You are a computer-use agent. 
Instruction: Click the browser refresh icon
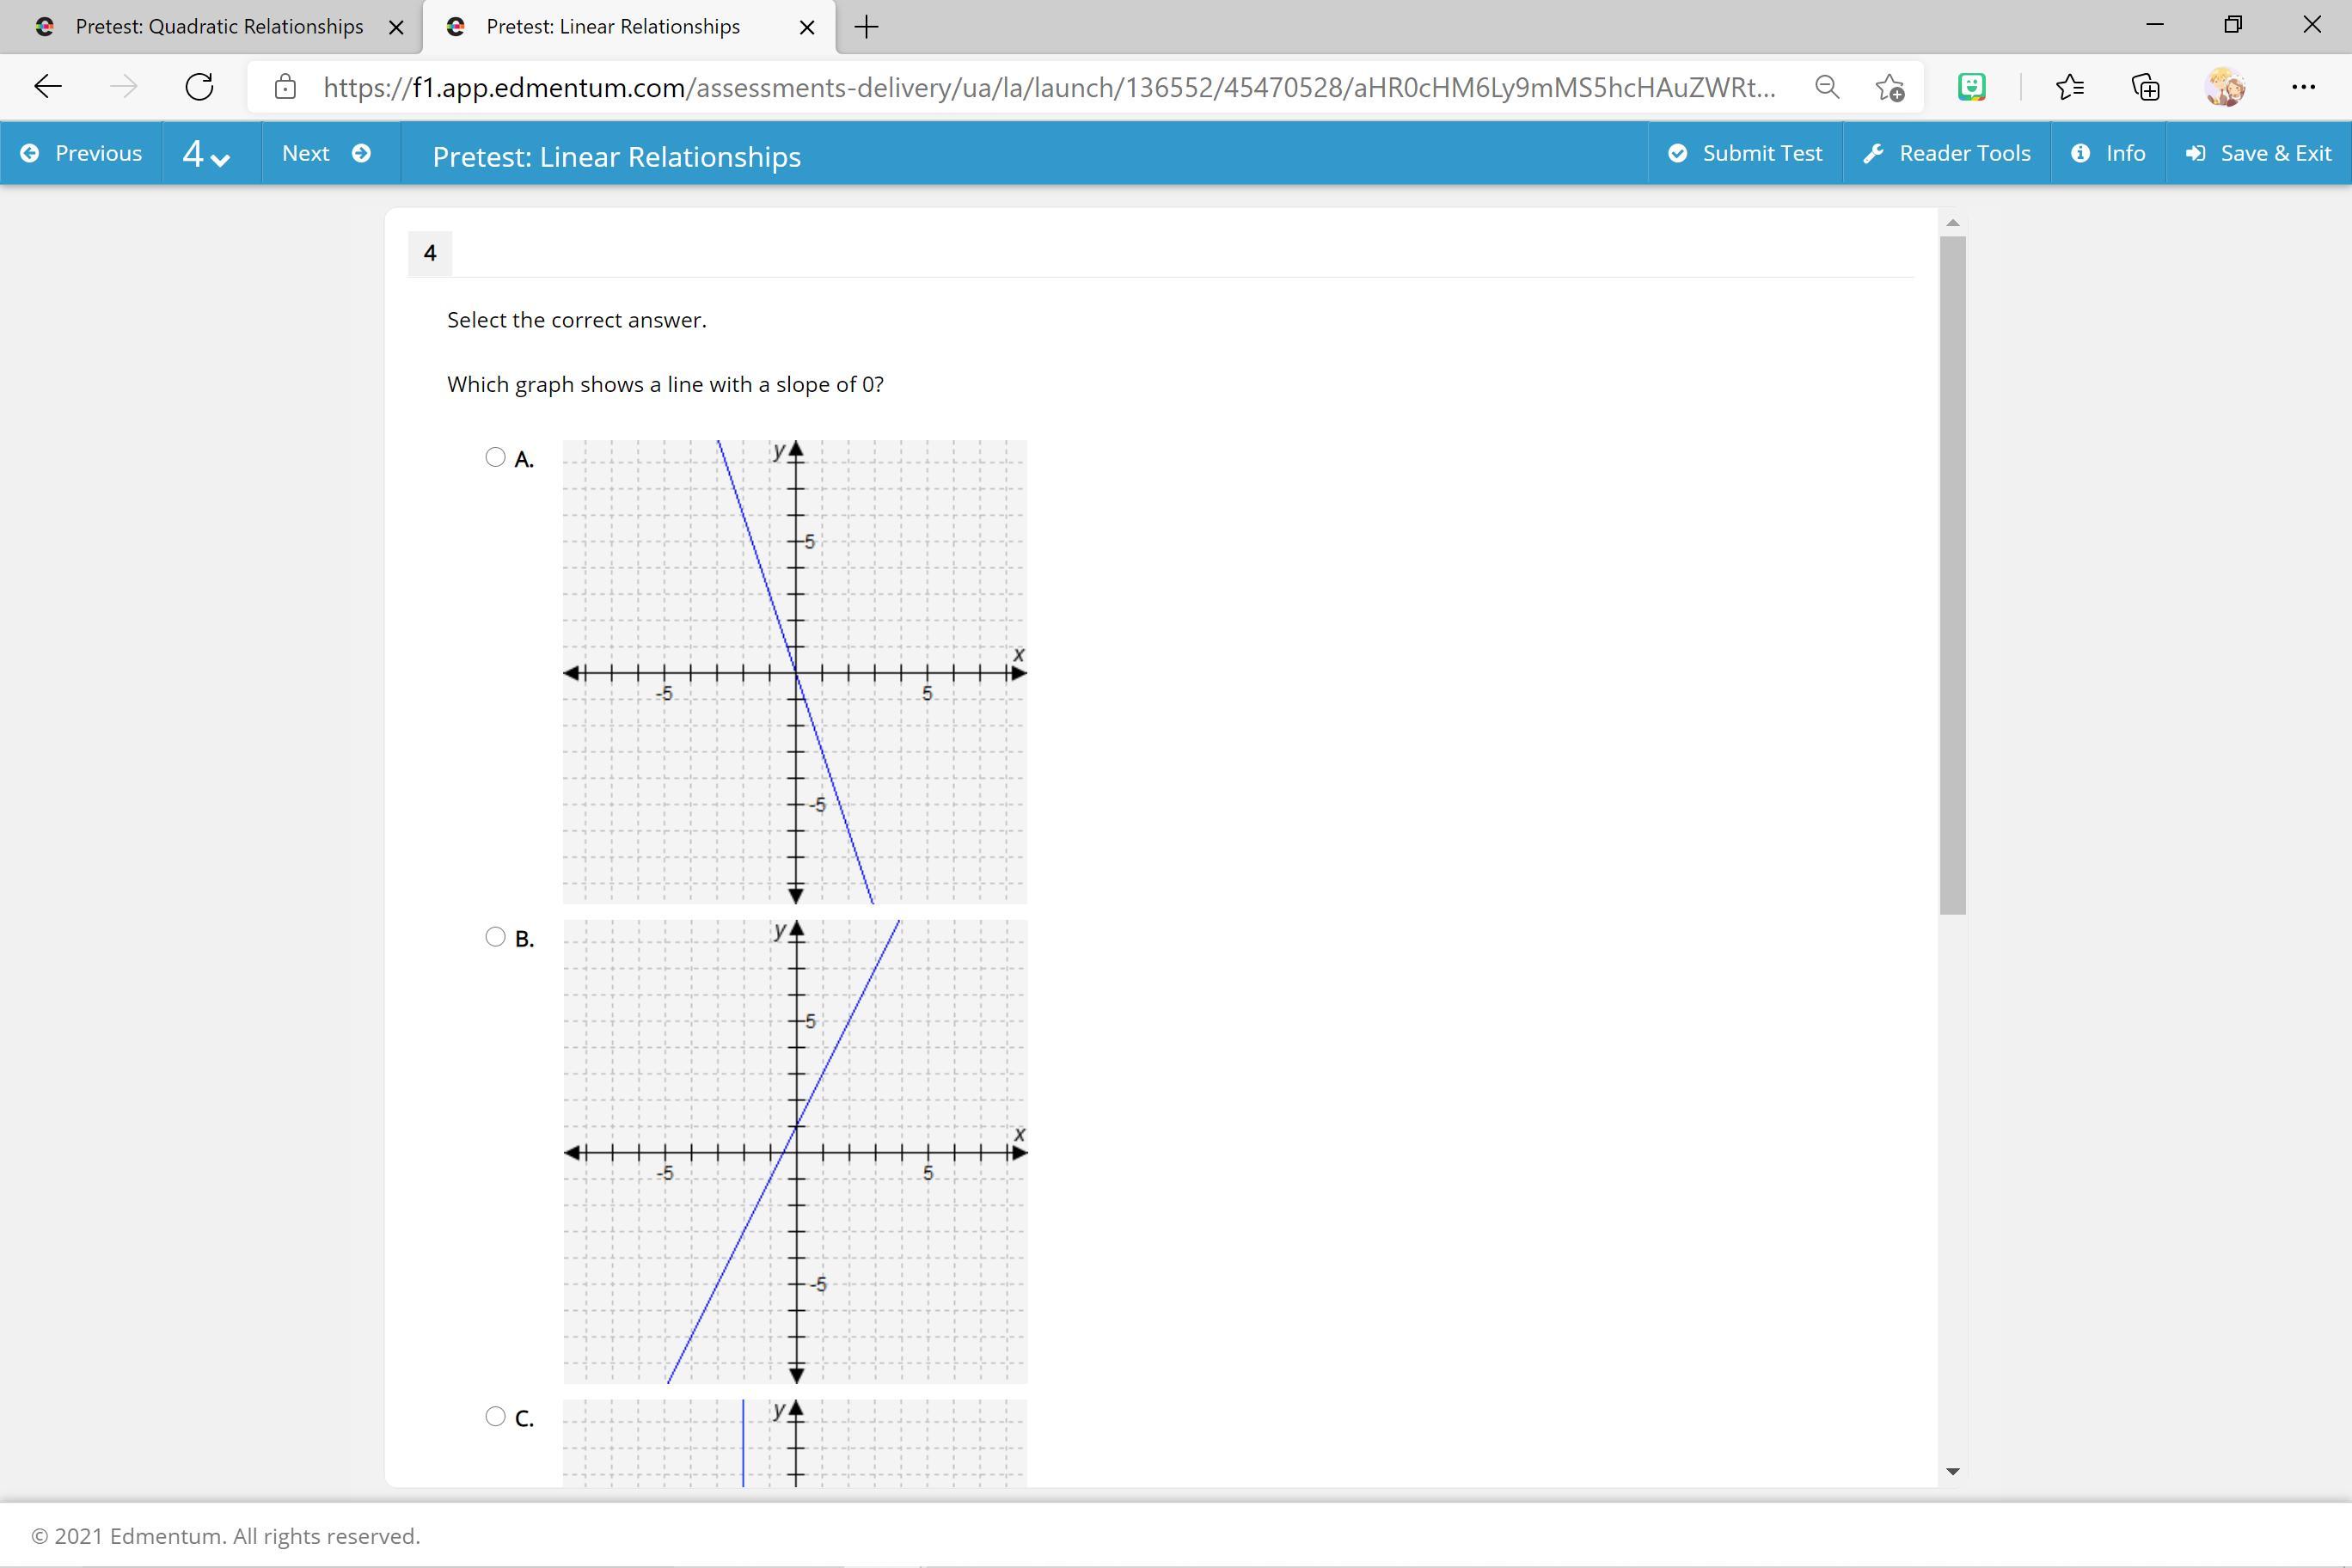coord(199,87)
